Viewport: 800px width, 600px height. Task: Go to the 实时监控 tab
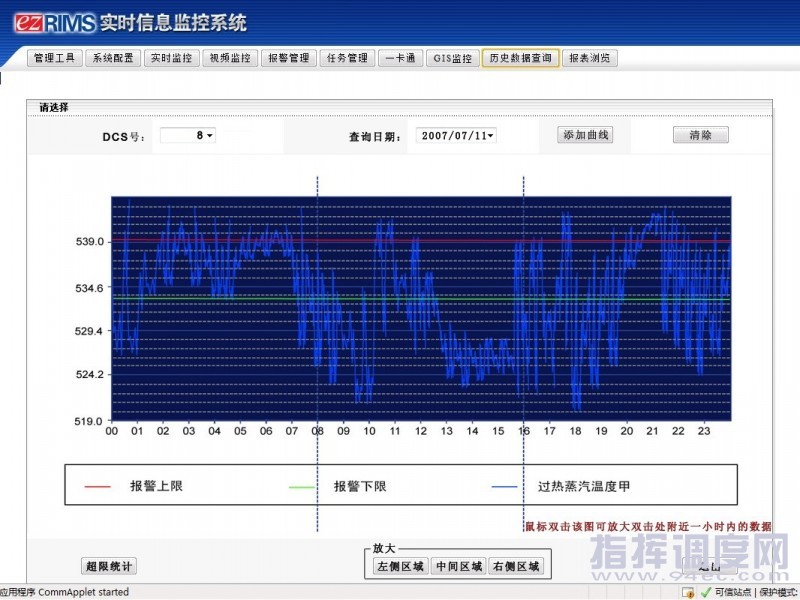pyautogui.click(x=171, y=58)
